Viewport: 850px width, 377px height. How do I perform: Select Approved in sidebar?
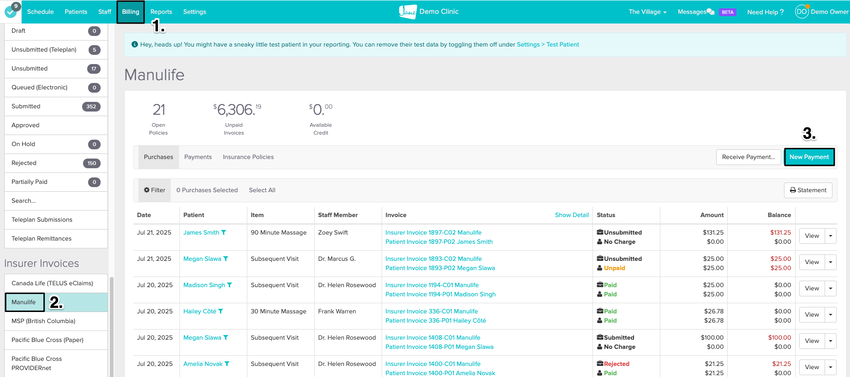56,125
